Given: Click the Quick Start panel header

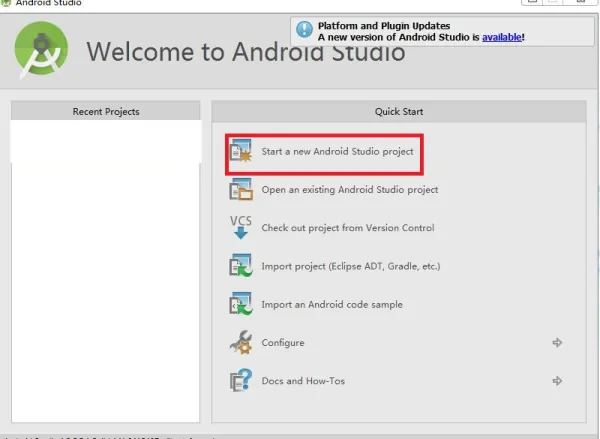Looking at the screenshot, I should 399,112.
